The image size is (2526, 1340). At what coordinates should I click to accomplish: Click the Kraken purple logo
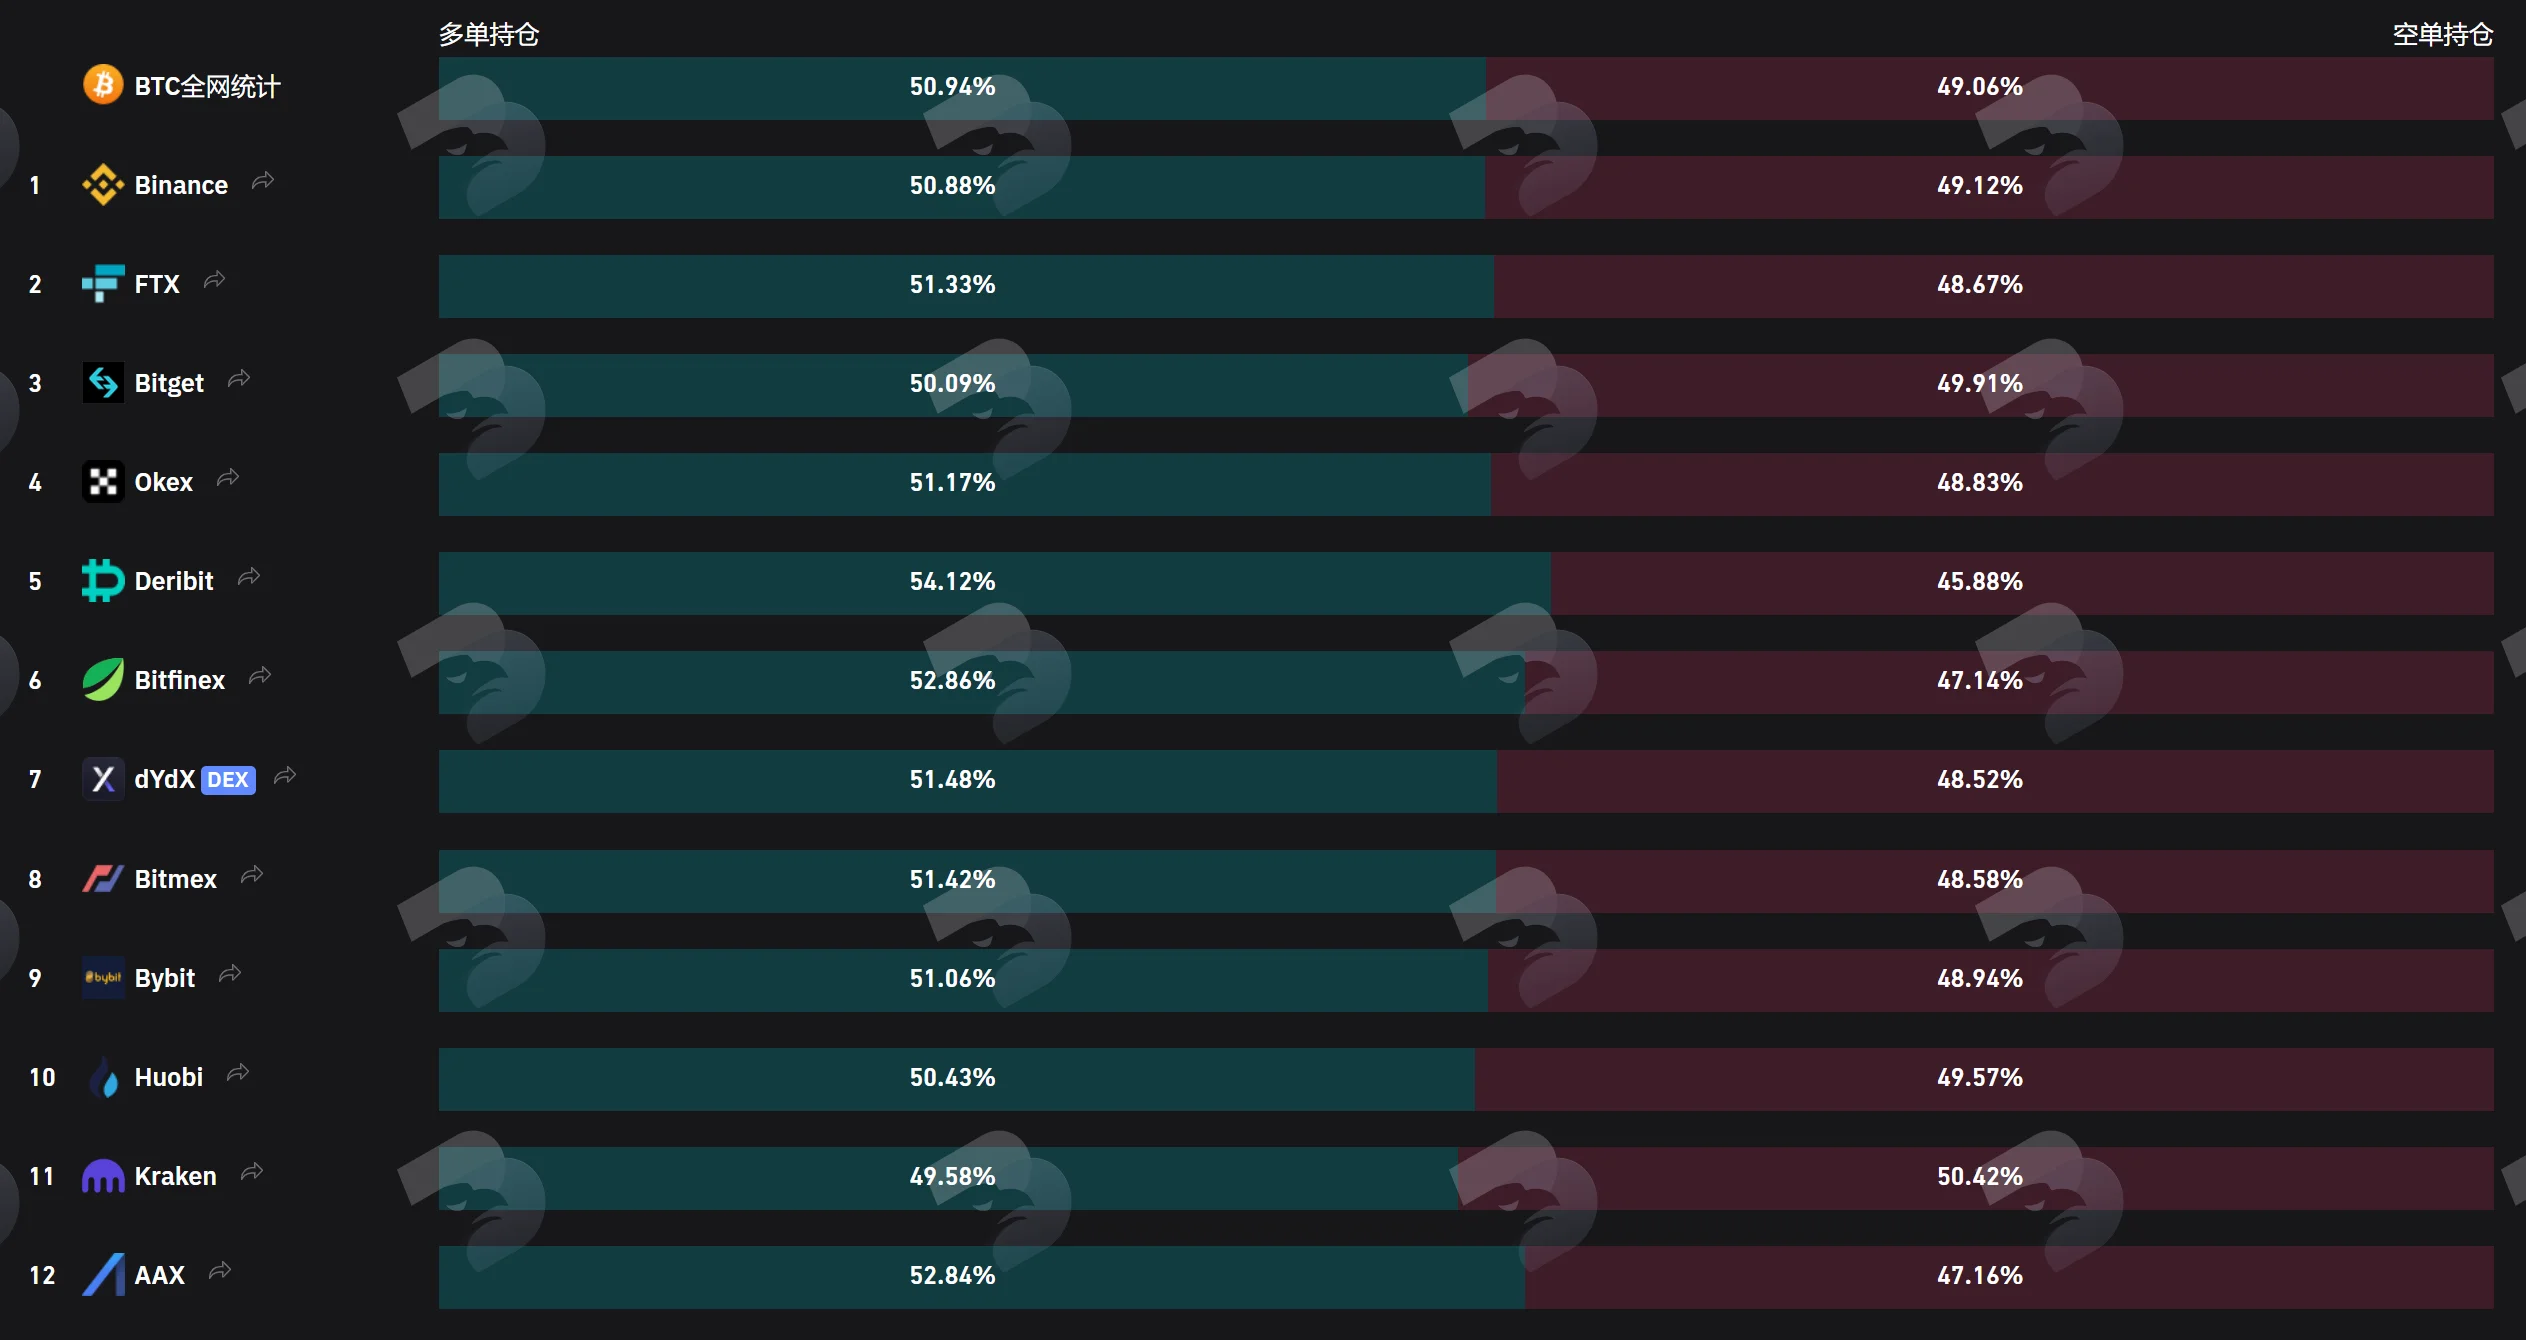pos(103,1176)
